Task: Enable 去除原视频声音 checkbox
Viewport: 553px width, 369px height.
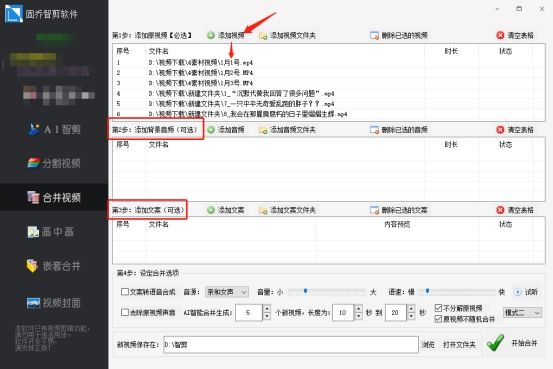Action: pyautogui.click(x=125, y=312)
